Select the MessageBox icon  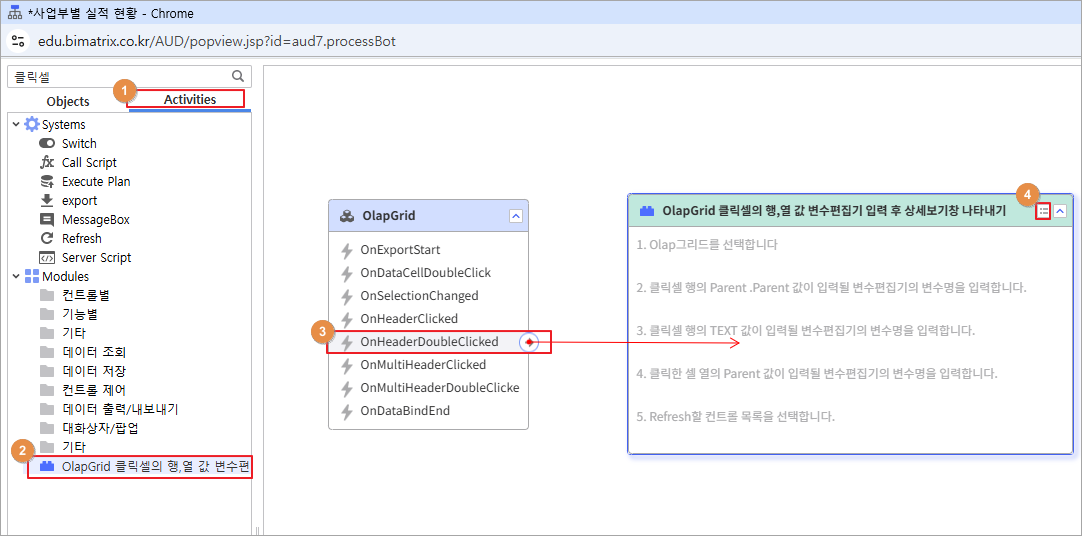(x=47, y=219)
